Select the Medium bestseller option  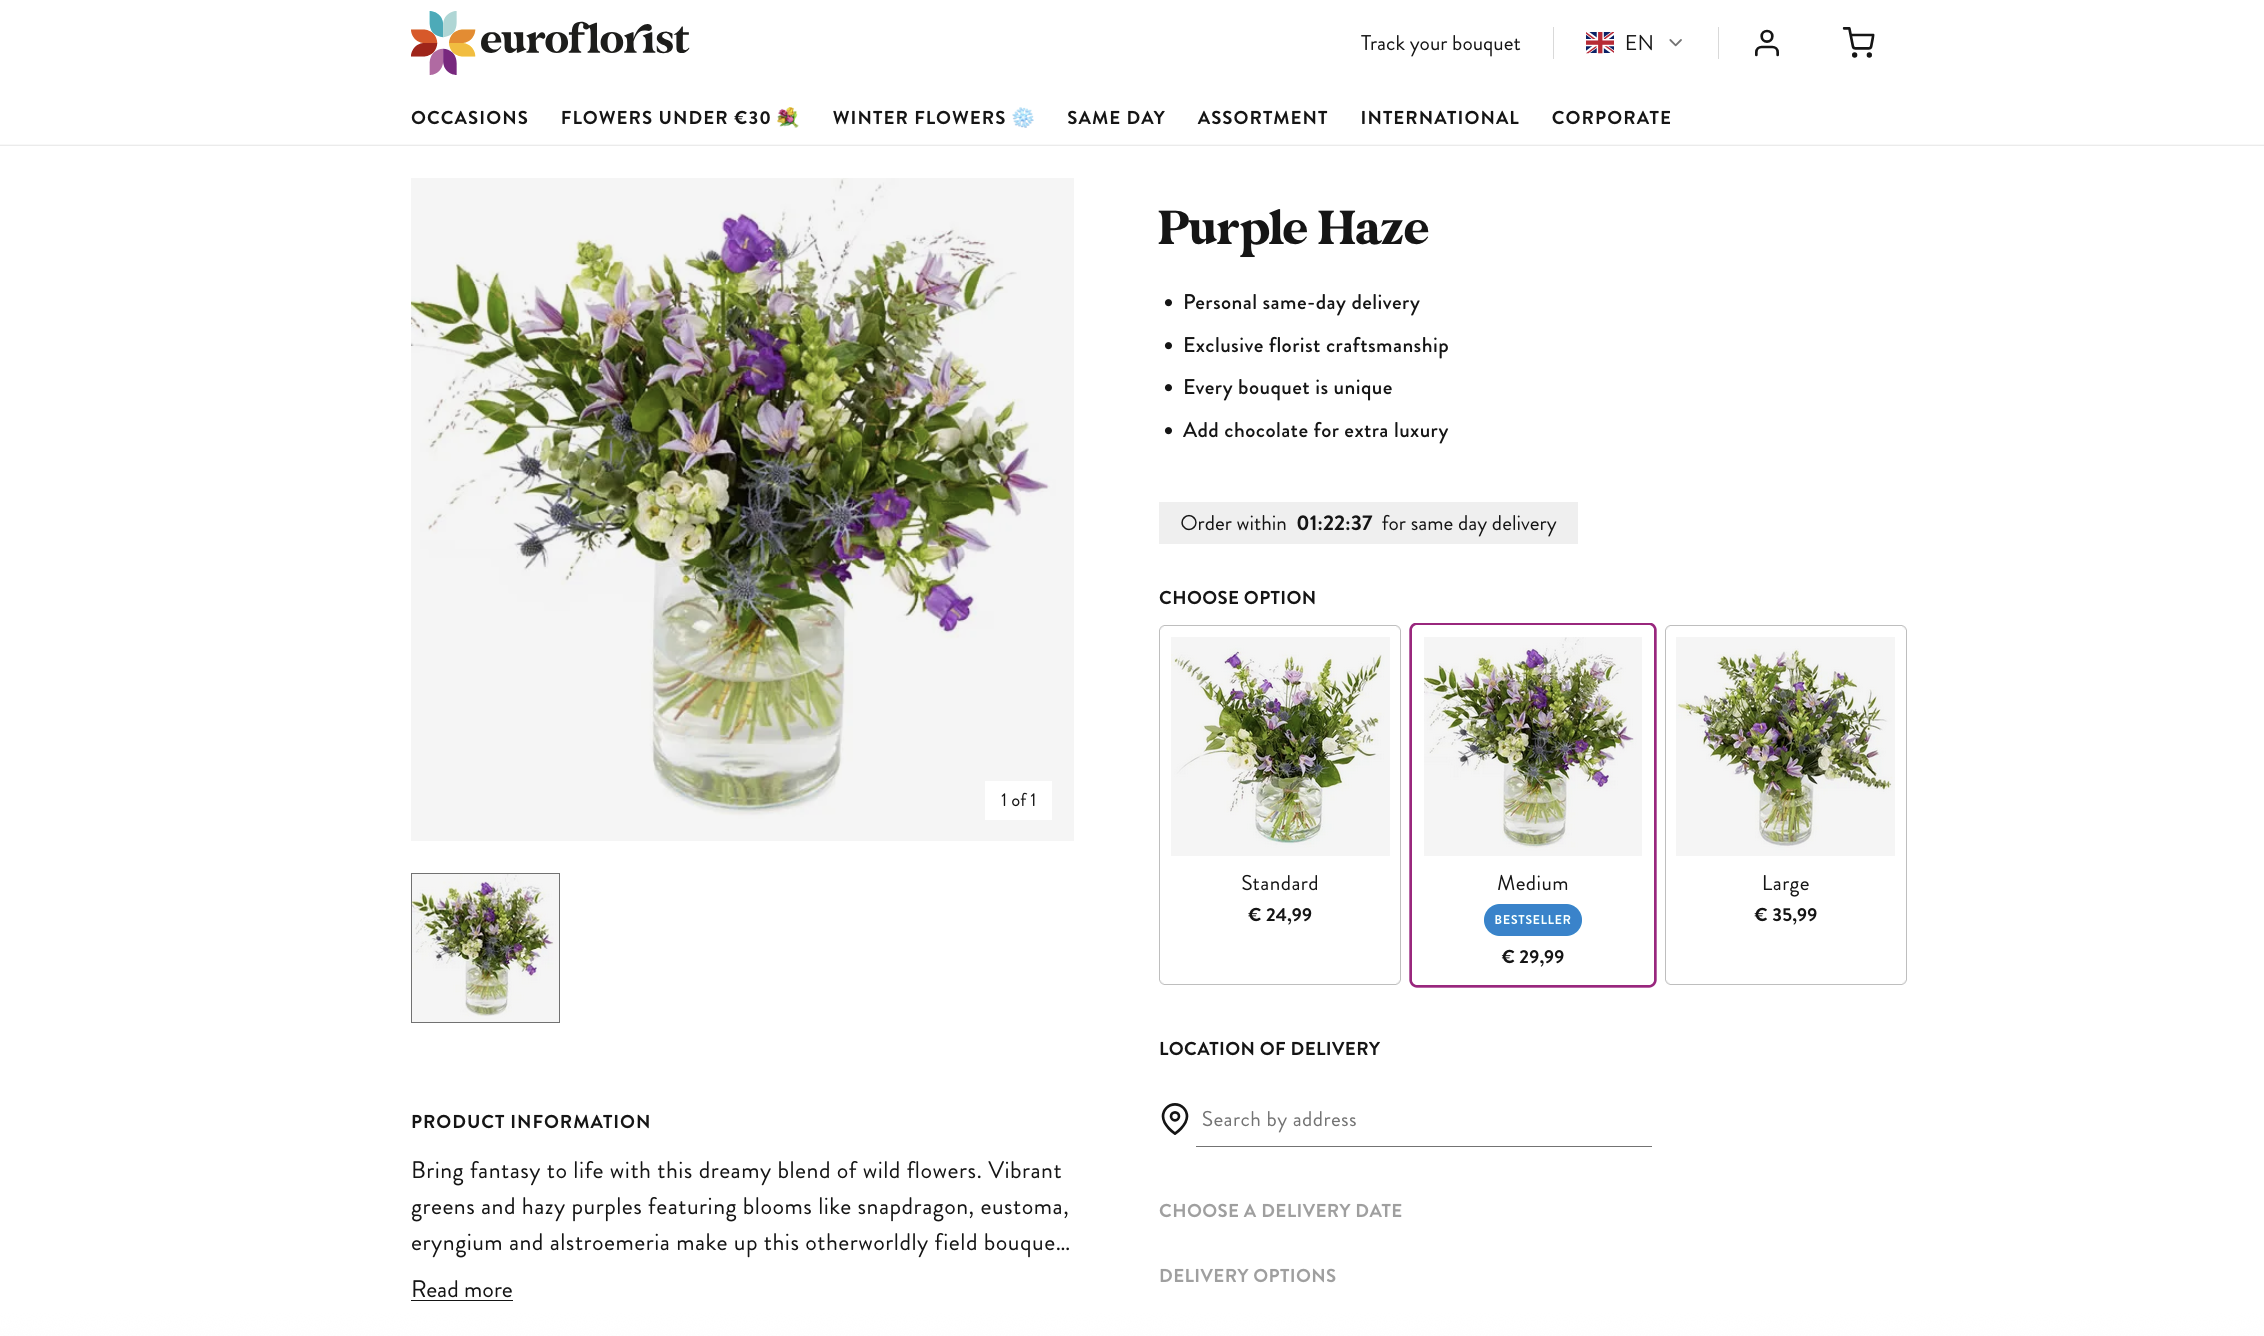1532,804
